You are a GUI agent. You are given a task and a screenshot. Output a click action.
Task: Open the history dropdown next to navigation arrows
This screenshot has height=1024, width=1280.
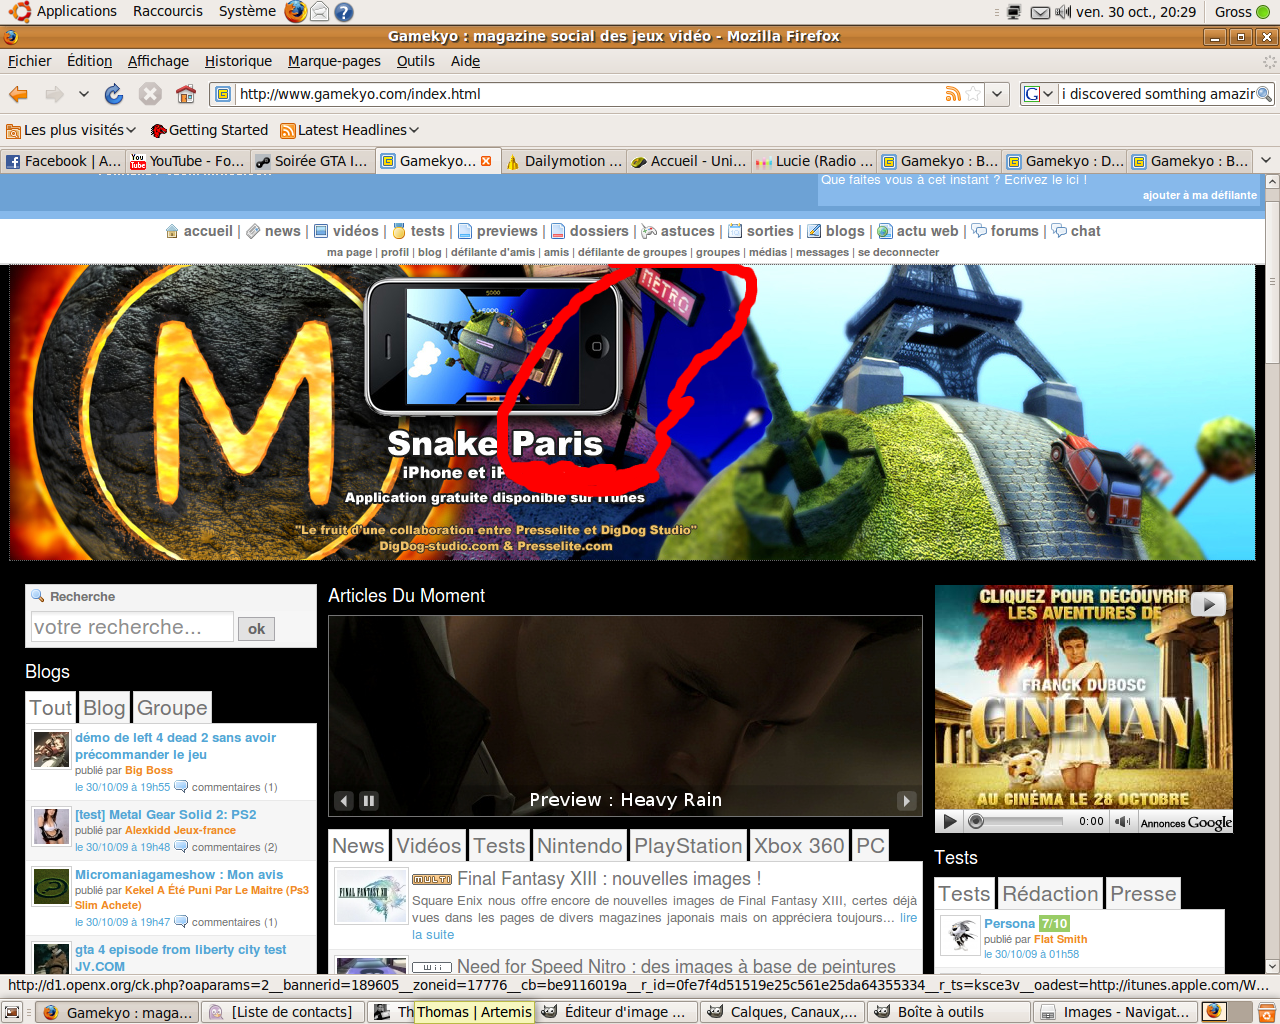84,94
